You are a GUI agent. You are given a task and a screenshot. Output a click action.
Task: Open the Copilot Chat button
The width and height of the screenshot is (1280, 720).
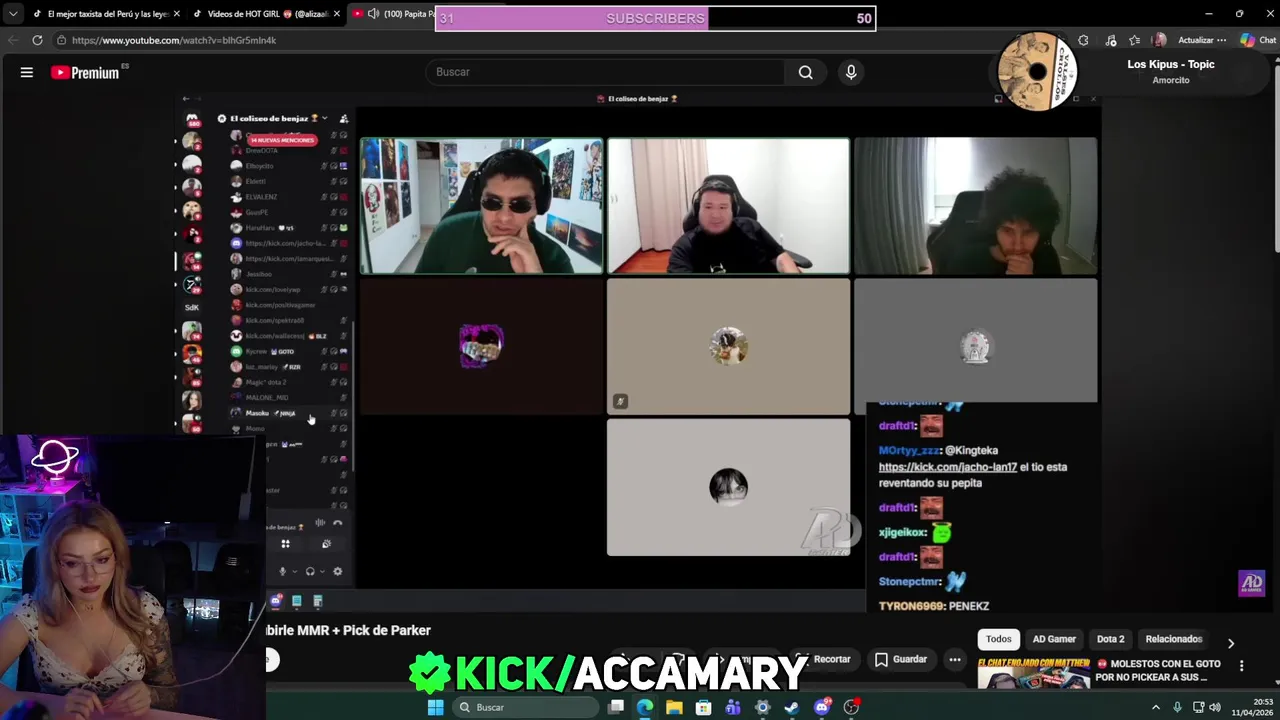[1258, 40]
